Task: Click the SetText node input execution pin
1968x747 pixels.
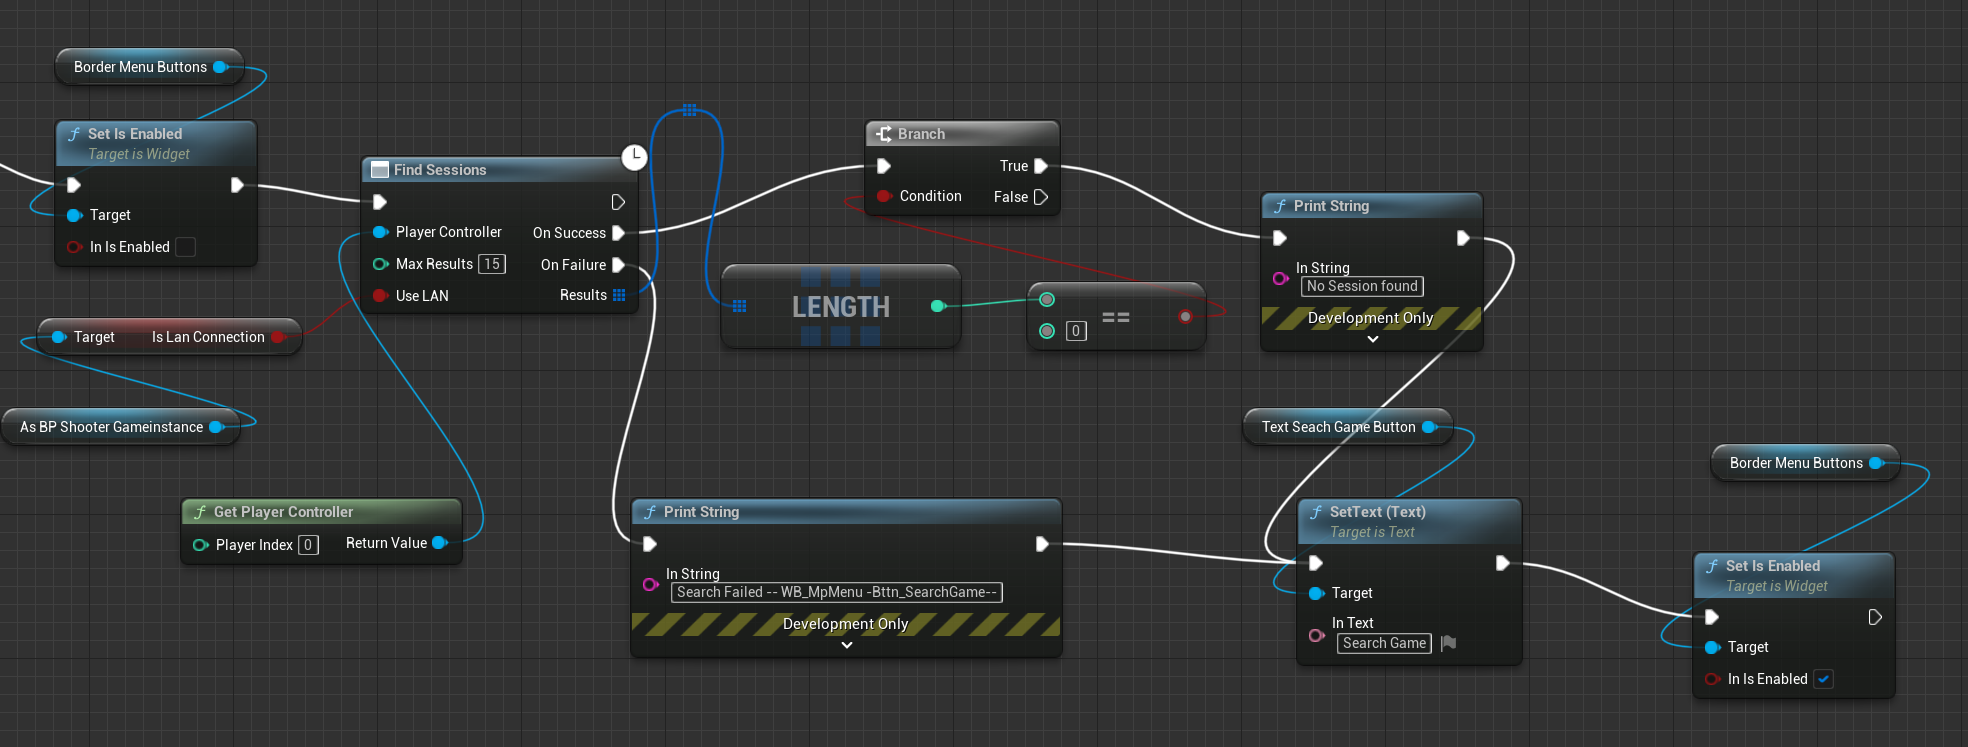Action: tap(1316, 563)
